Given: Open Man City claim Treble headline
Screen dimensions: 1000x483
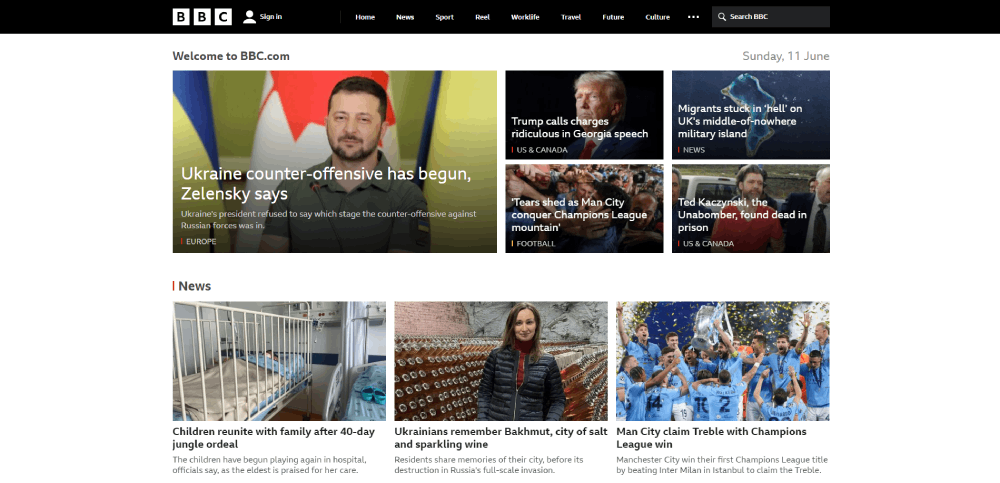Looking at the screenshot, I should (711, 438).
